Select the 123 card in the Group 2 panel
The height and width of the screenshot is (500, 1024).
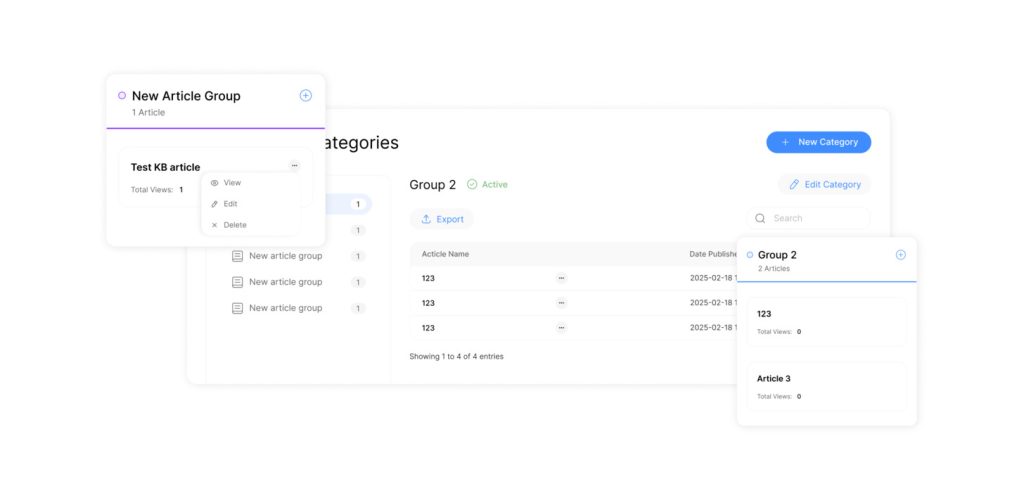(x=826, y=321)
